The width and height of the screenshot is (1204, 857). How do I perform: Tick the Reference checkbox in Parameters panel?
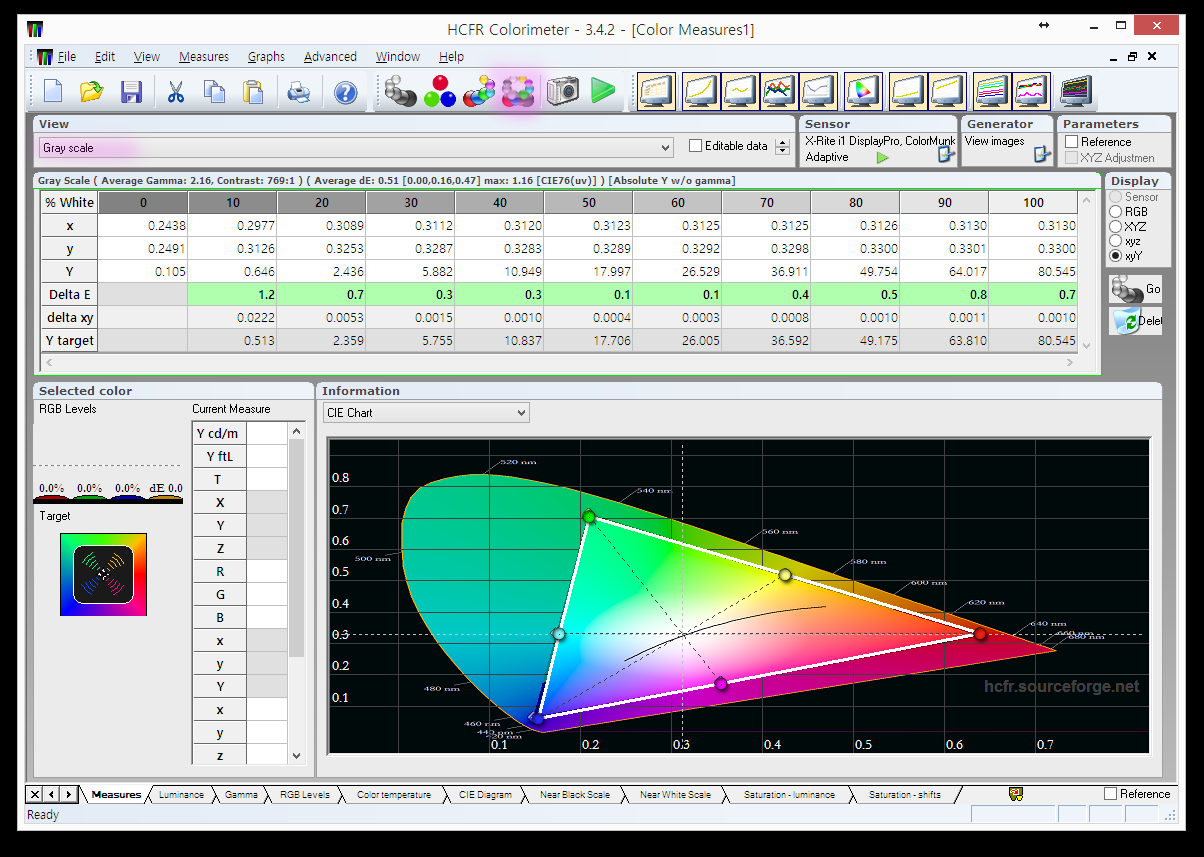(1071, 142)
